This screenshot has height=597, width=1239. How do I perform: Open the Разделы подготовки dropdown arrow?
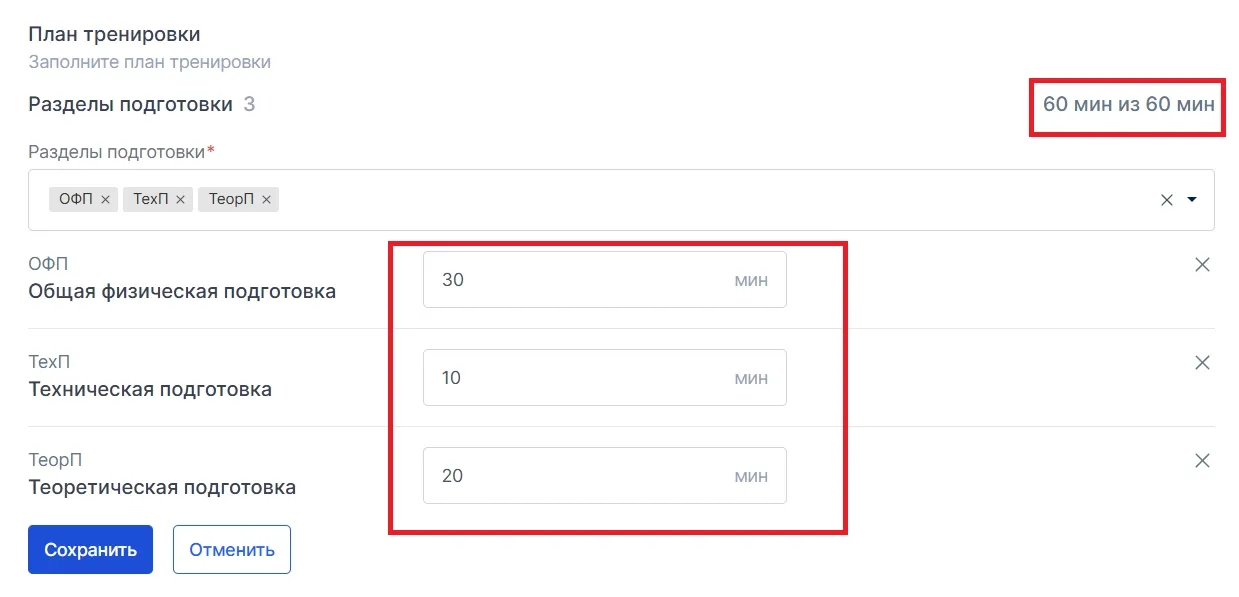[1192, 199]
